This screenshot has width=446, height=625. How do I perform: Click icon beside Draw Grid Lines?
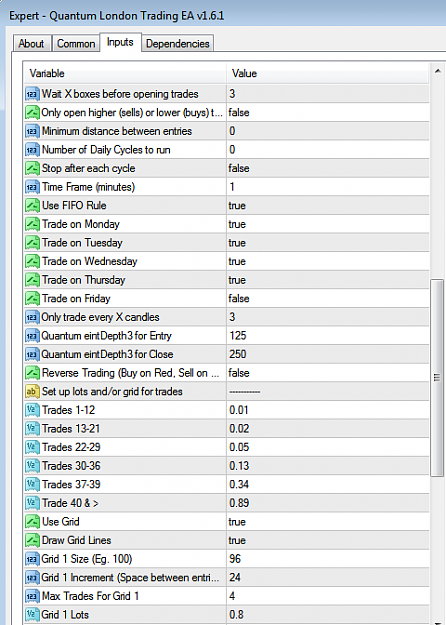tap(32, 540)
